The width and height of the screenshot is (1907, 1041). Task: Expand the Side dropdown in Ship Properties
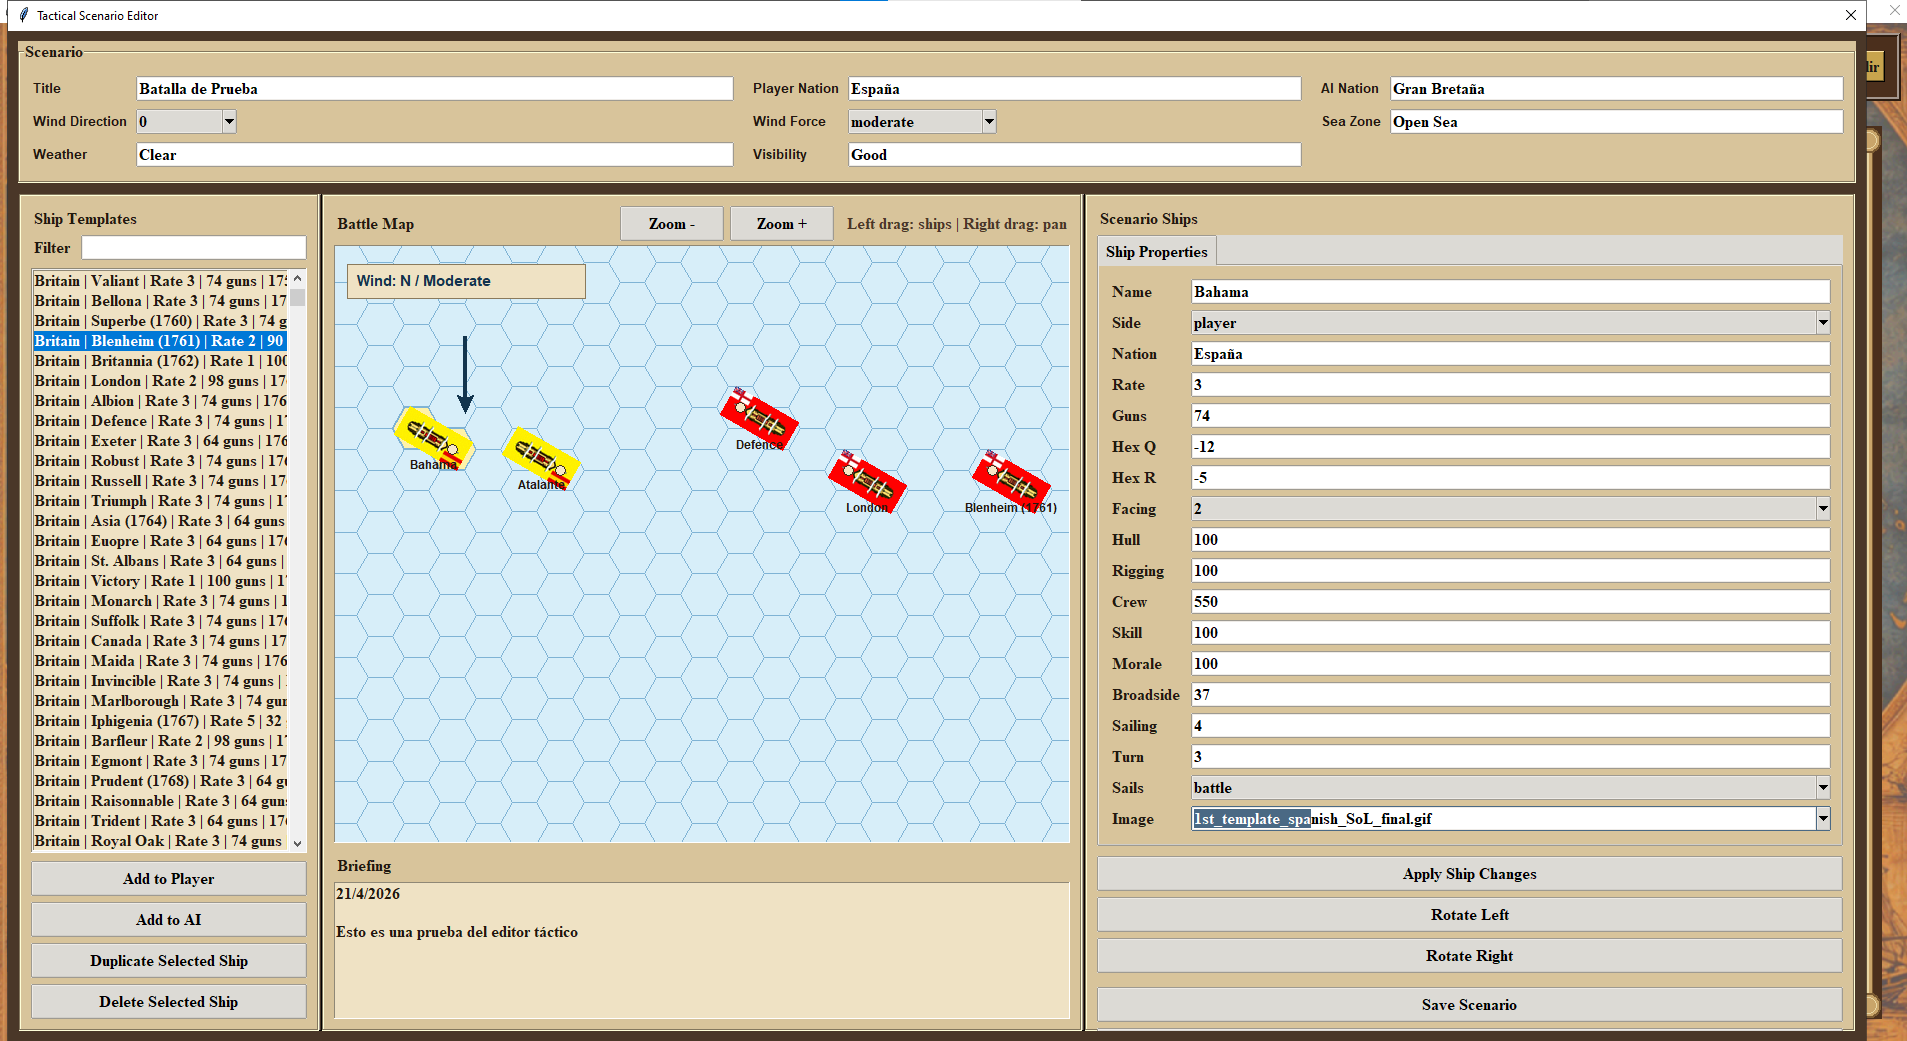pos(1823,322)
